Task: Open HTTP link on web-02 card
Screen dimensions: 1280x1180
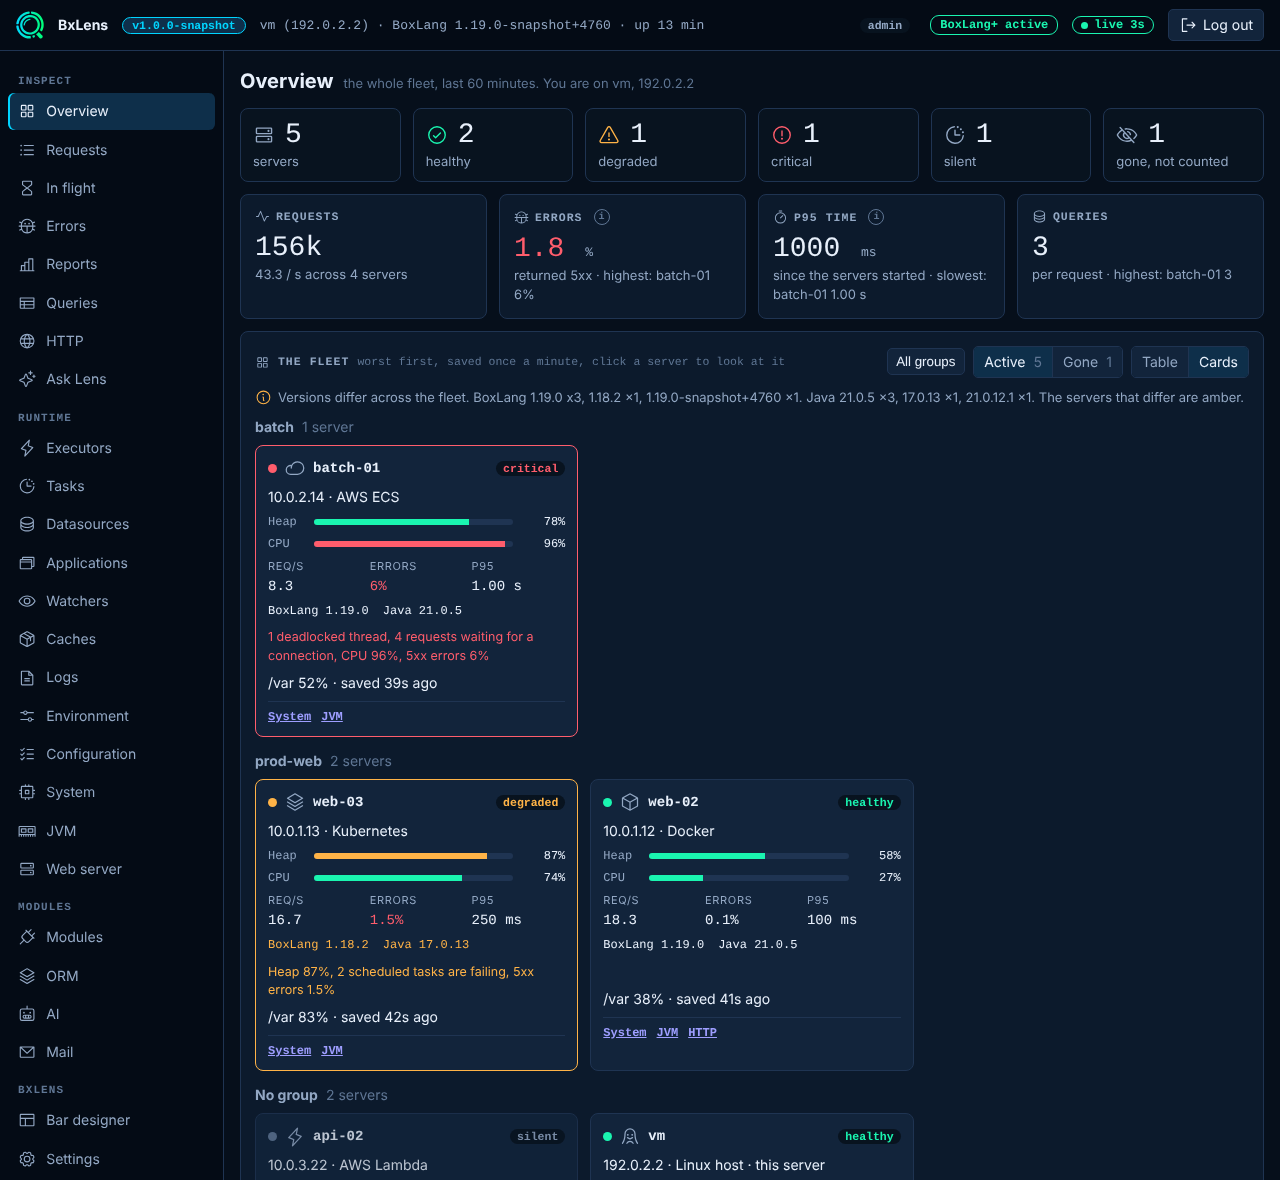Action: coord(702,1032)
